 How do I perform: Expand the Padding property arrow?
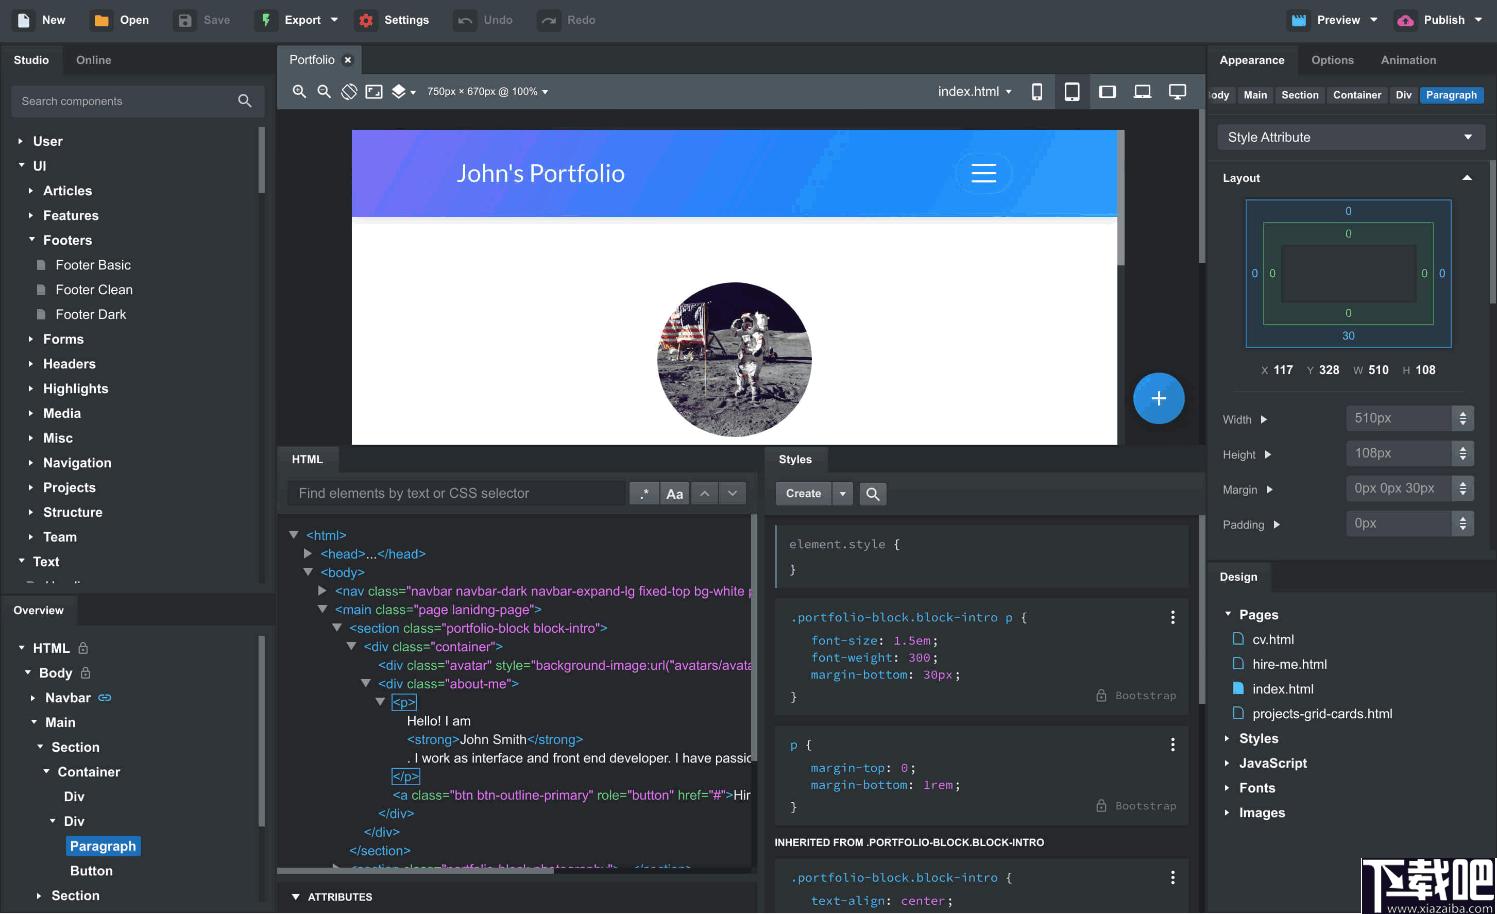coord(1276,524)
